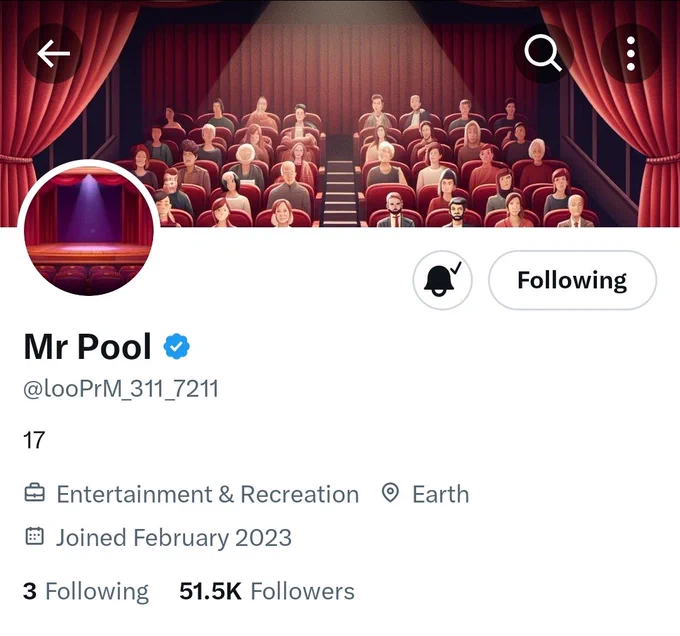The width and height of the screenshot is (680, 636).
Task: Click Joined February 2023 text
Action: point(174,538)
